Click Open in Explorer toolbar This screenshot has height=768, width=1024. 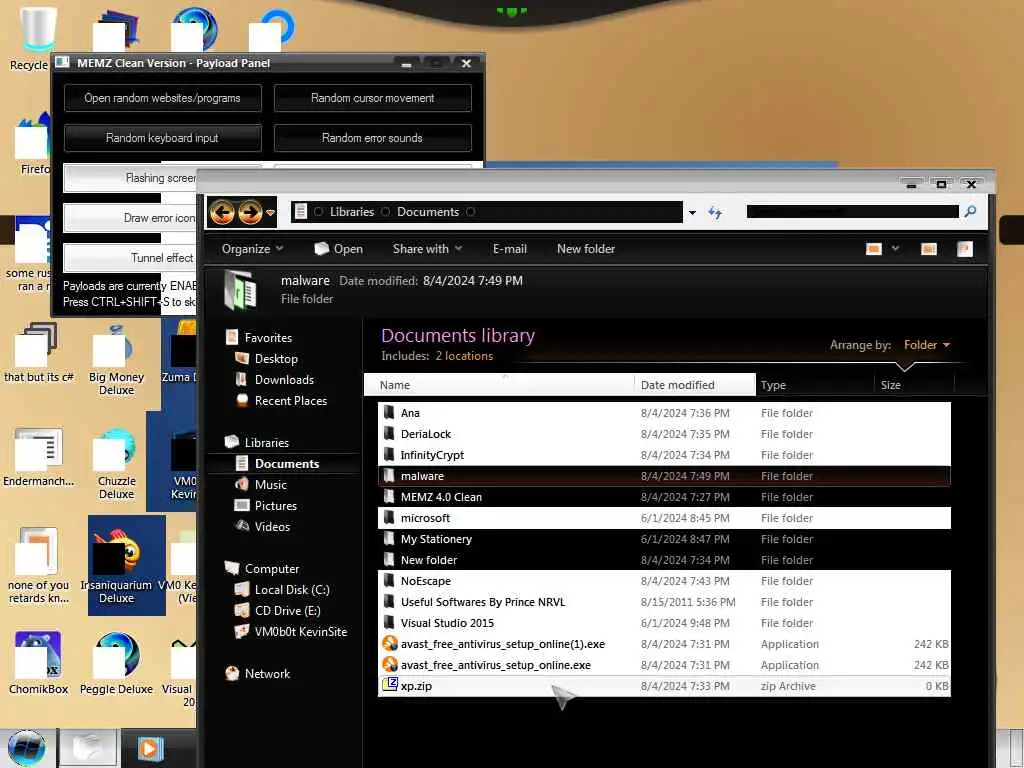[338, 249]
